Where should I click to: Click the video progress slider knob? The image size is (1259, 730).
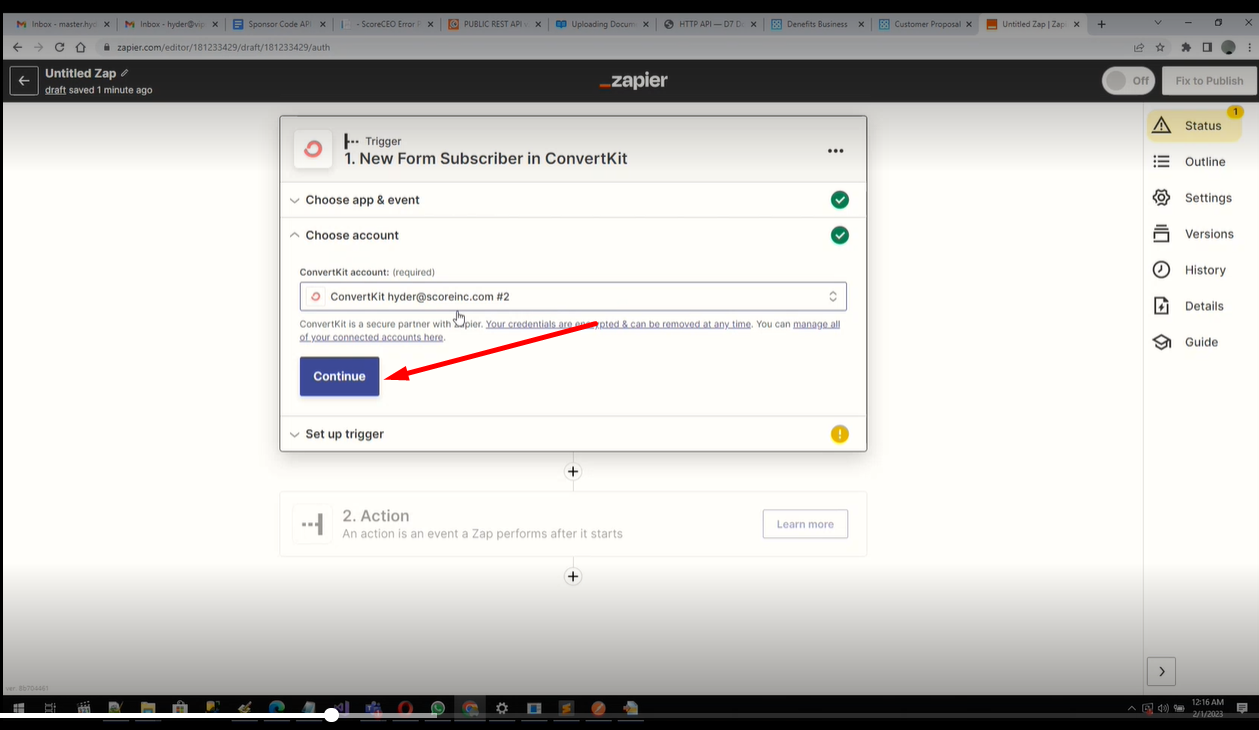331,715
